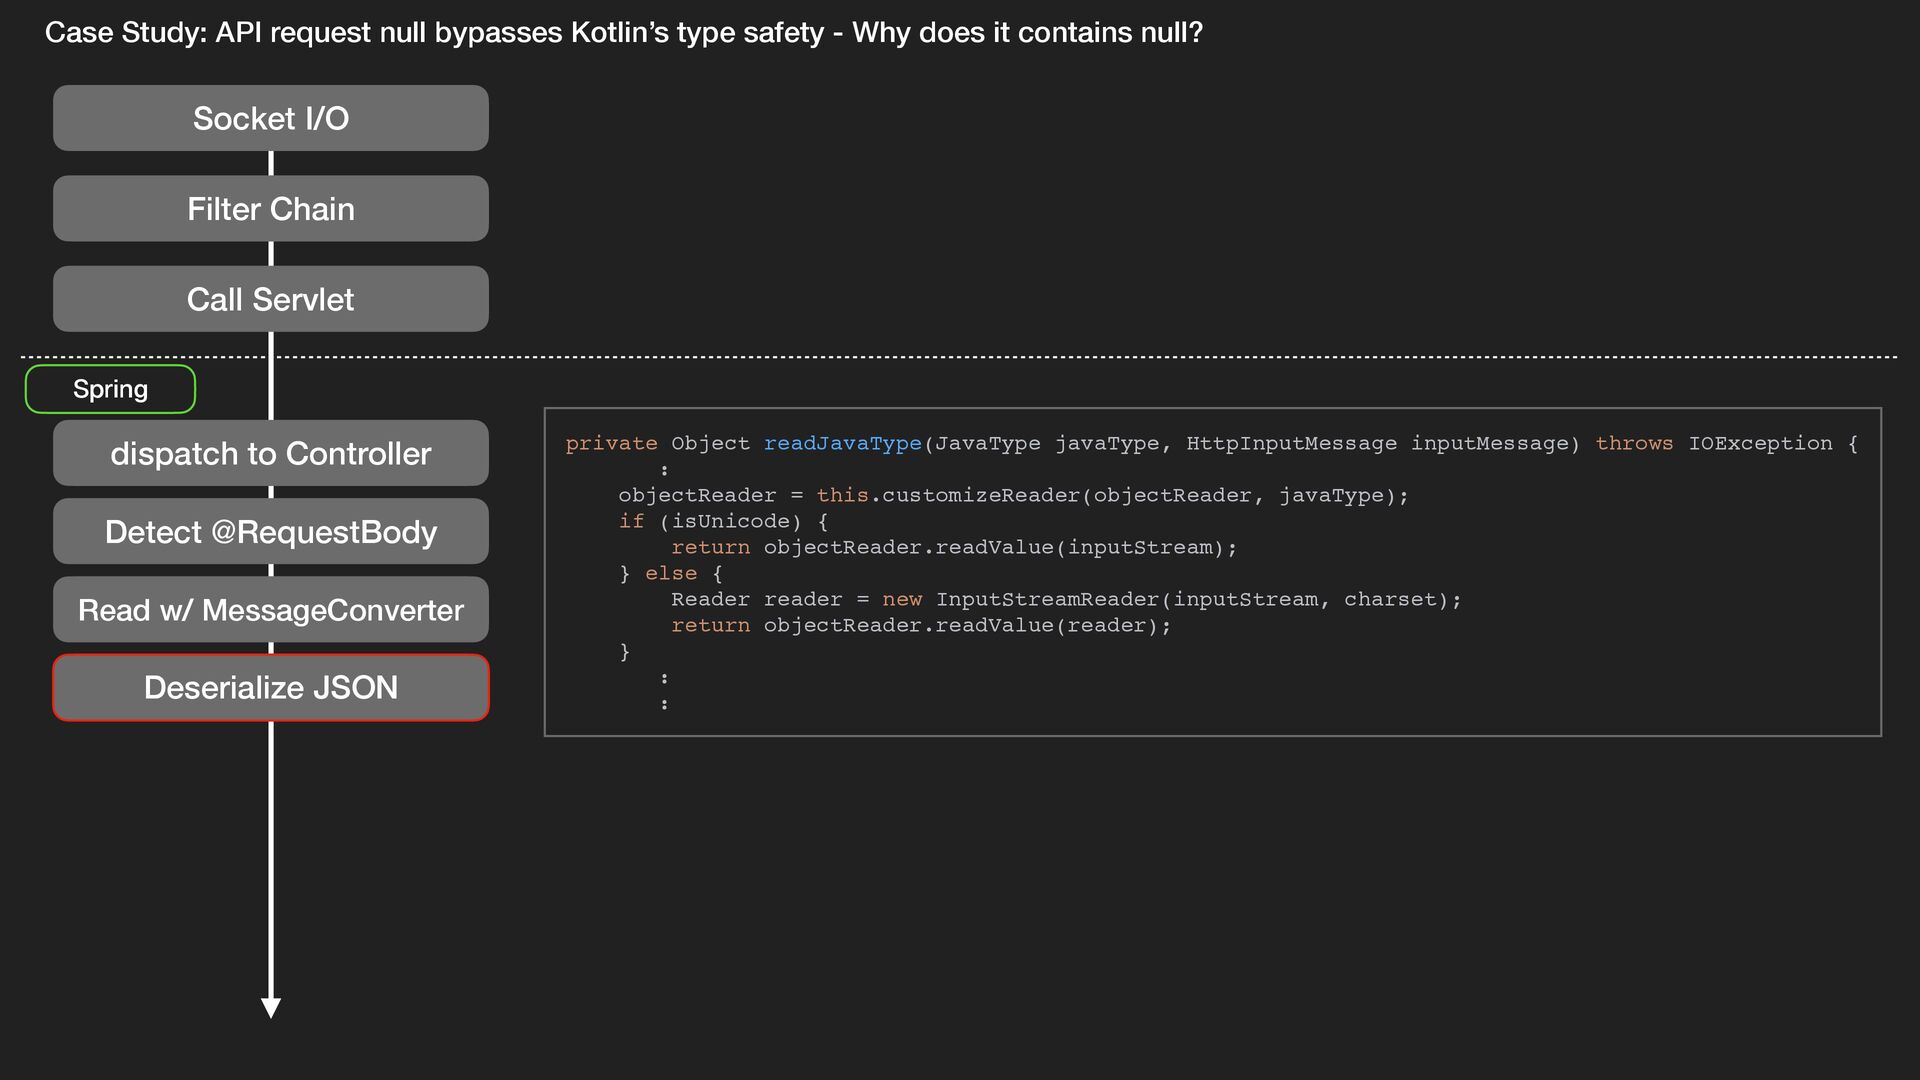Click readJavaType method name in code

coord(842,443)
